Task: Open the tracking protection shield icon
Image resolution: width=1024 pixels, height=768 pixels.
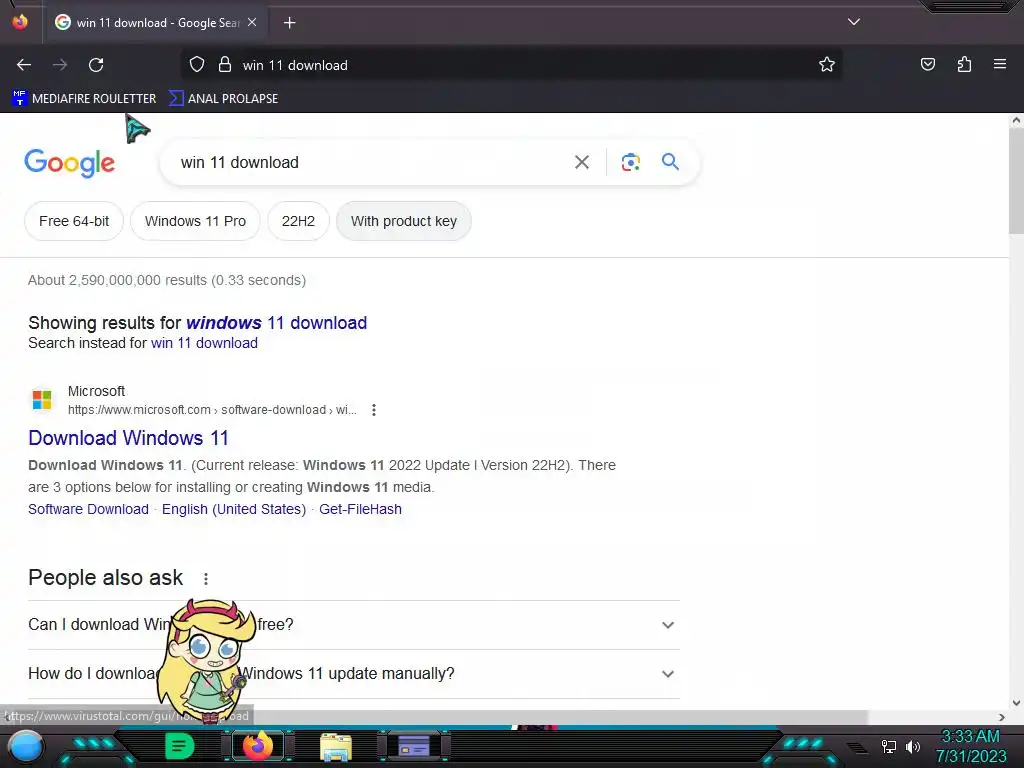Action: point(197,65)
